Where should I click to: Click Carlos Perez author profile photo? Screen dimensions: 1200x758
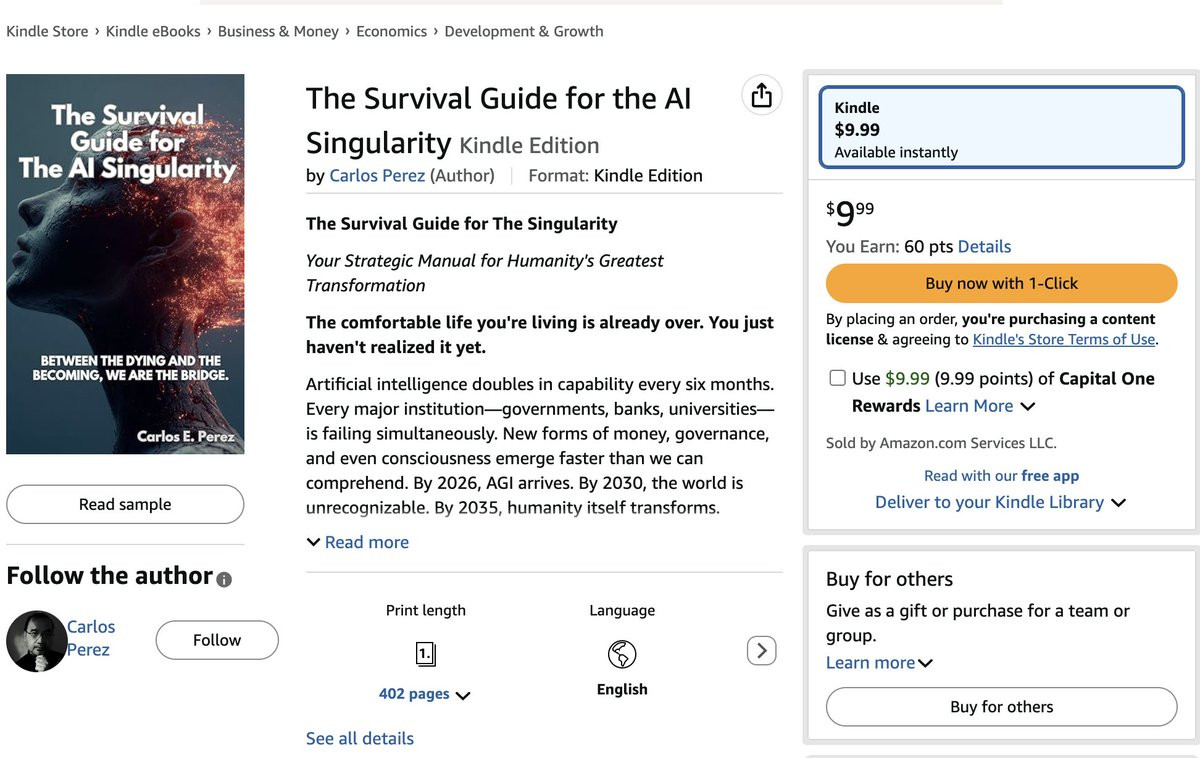36,641
